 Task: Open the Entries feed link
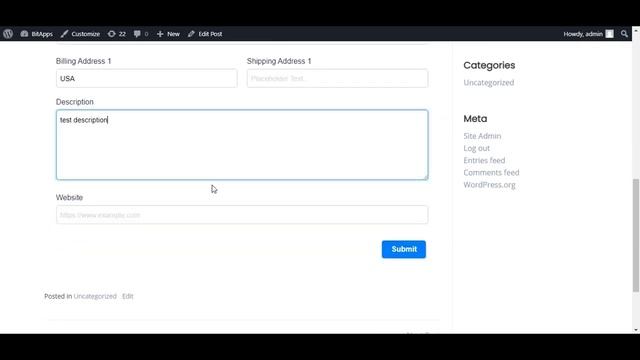click(x=484, y=160)
